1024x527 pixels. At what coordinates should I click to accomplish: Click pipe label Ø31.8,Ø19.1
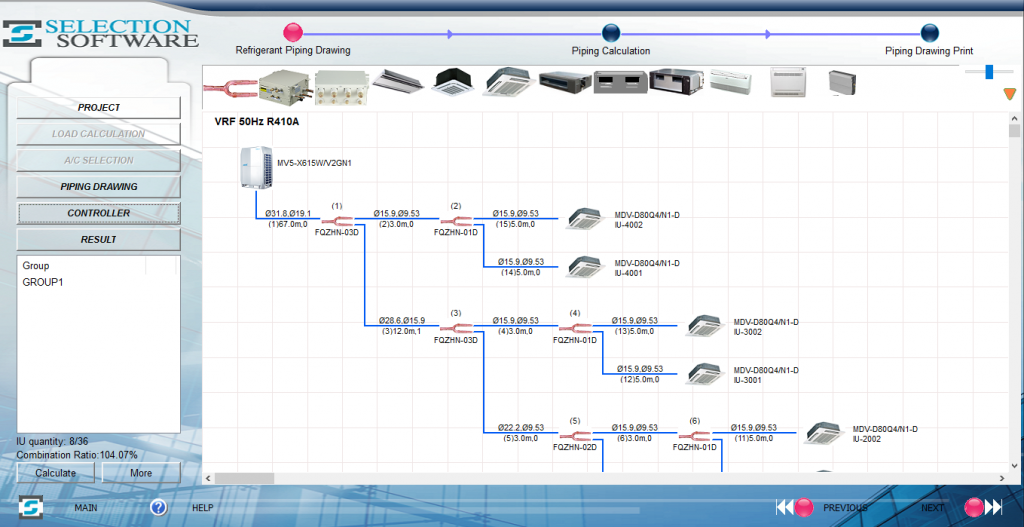pyautogui.click(x=288, y=214)
